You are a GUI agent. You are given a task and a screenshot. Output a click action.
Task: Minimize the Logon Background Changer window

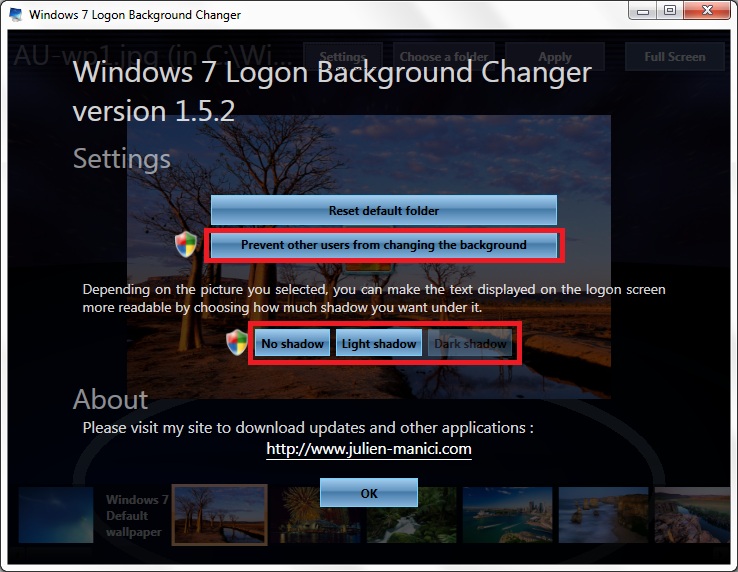(643, 10)
